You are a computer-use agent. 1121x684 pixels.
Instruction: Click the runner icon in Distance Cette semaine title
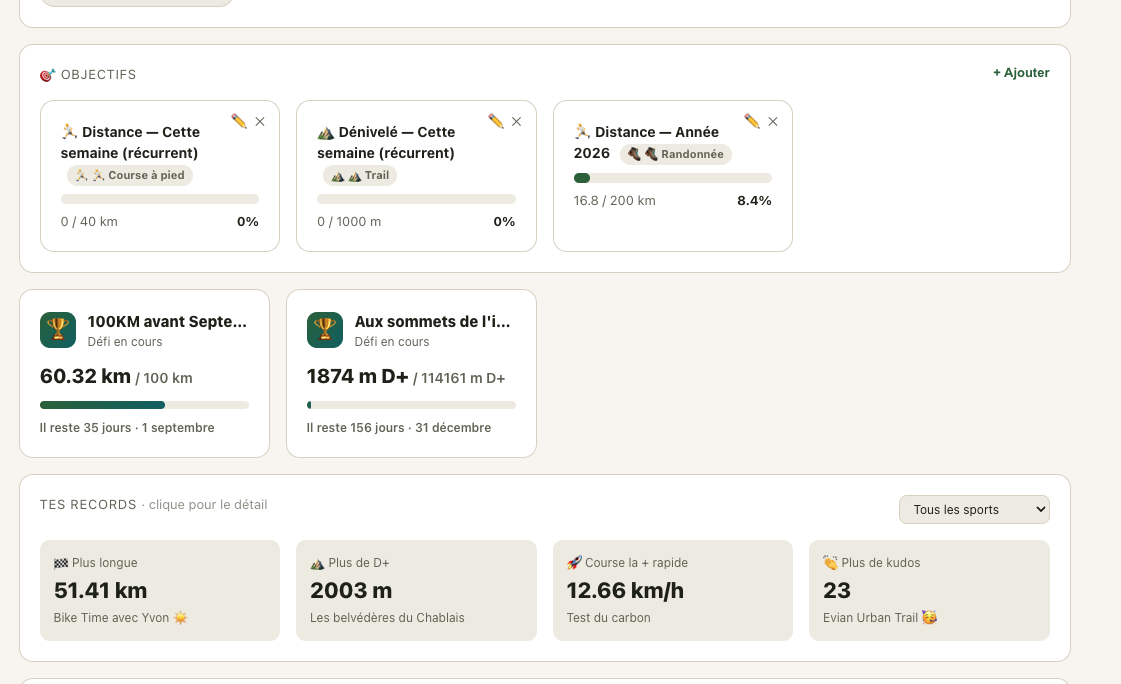69,132
